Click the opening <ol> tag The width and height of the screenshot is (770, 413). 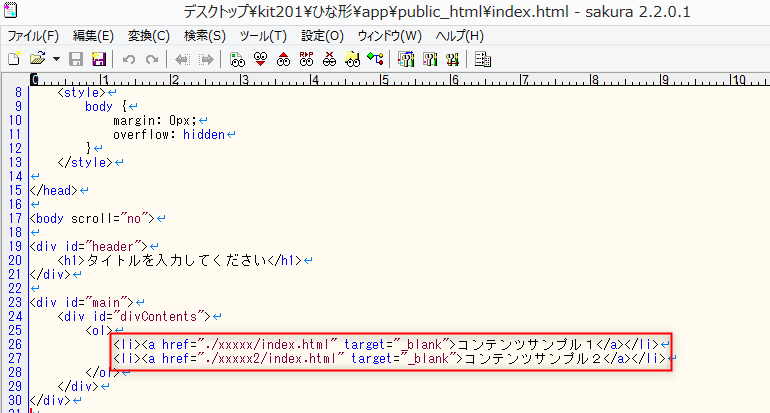pyautogui.click(x=99, y=330)
